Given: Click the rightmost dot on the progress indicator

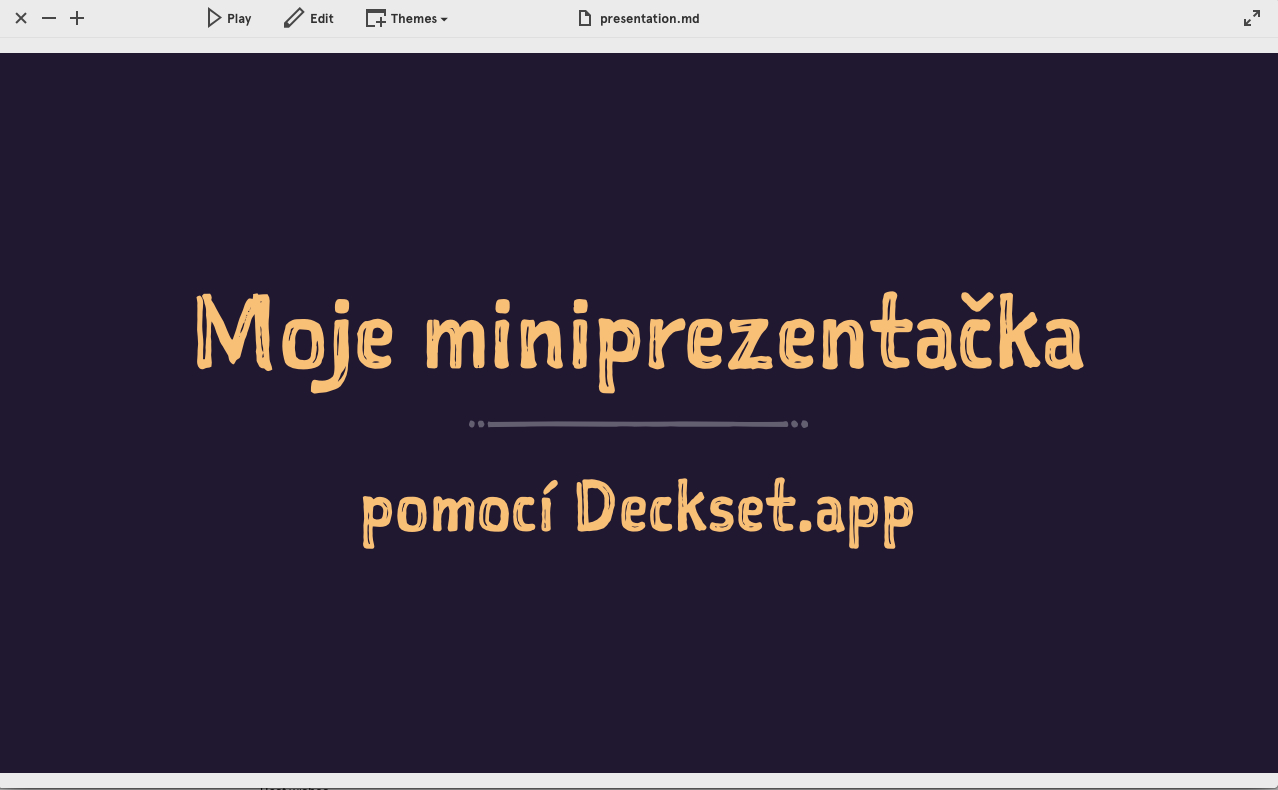Looking at the screenshot, I should (804, 423).
